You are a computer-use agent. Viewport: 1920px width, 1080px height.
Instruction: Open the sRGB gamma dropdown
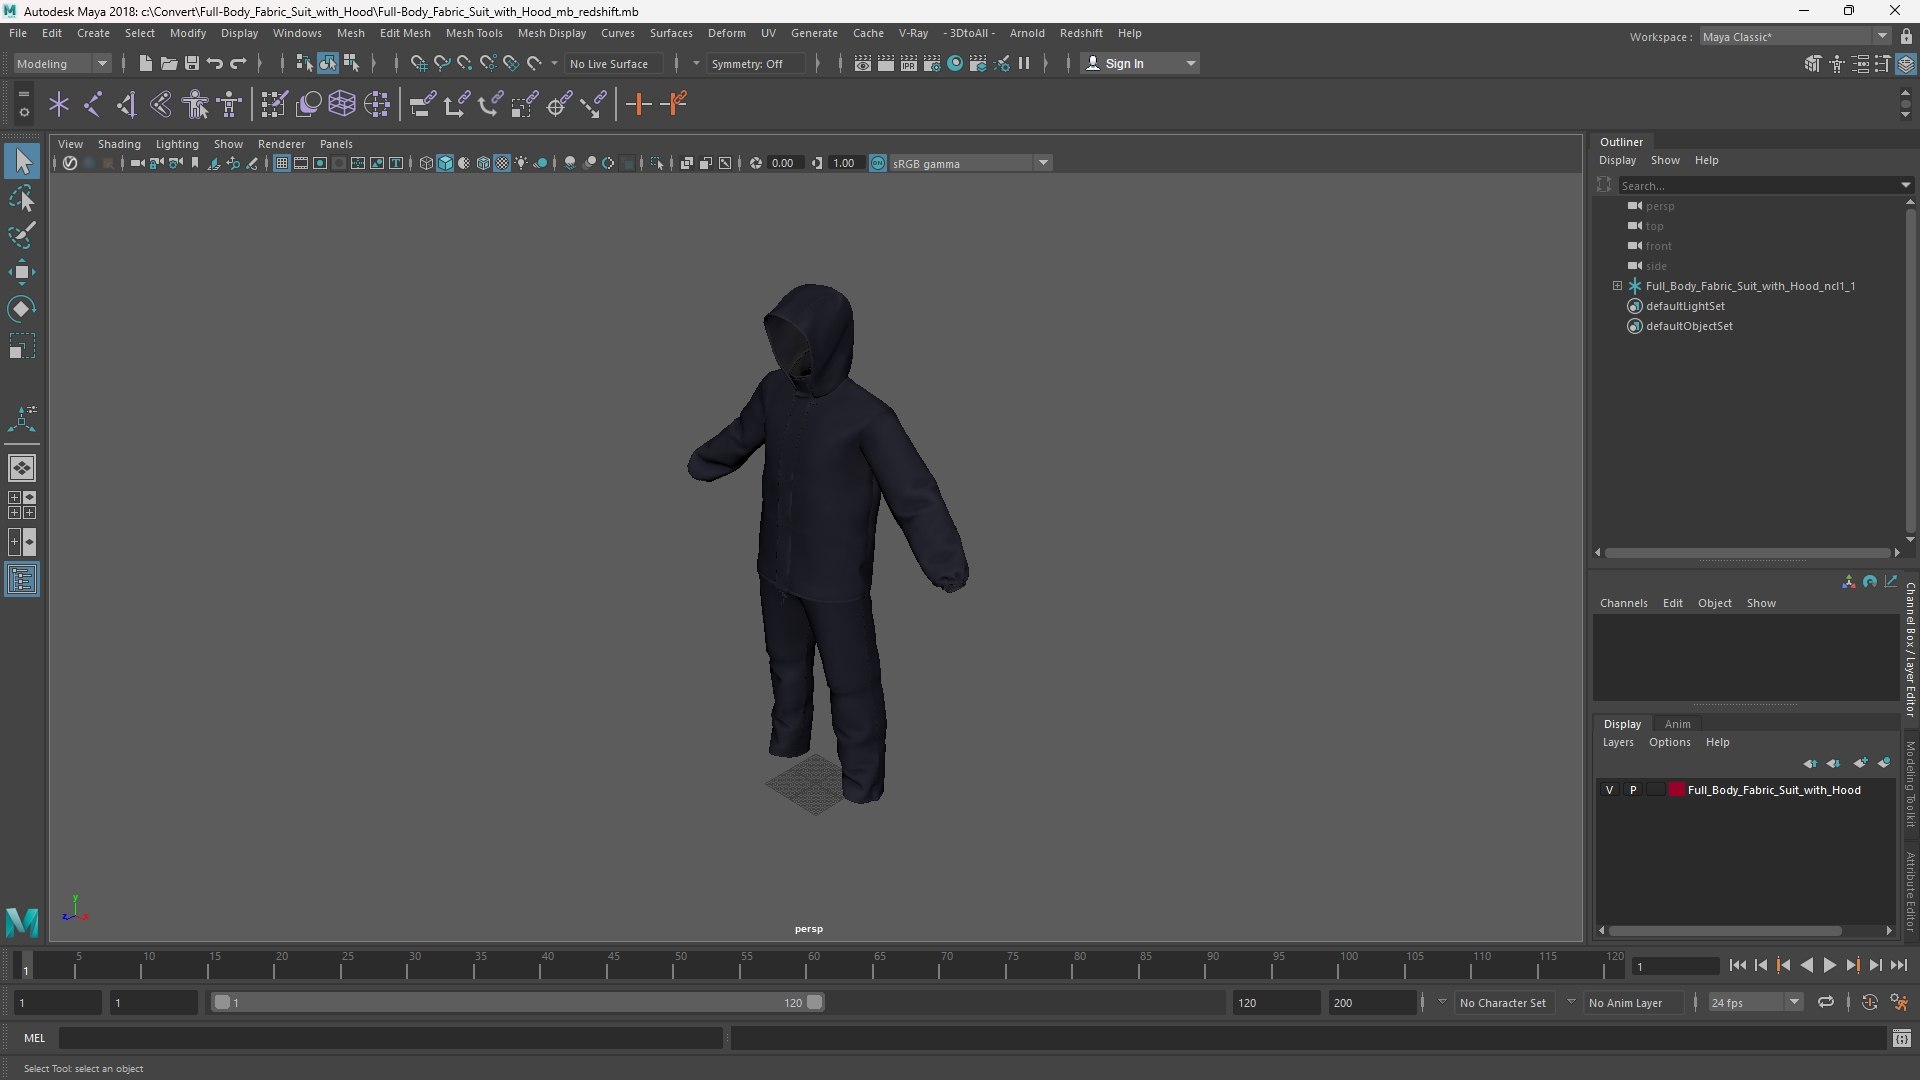coord(970,163)
